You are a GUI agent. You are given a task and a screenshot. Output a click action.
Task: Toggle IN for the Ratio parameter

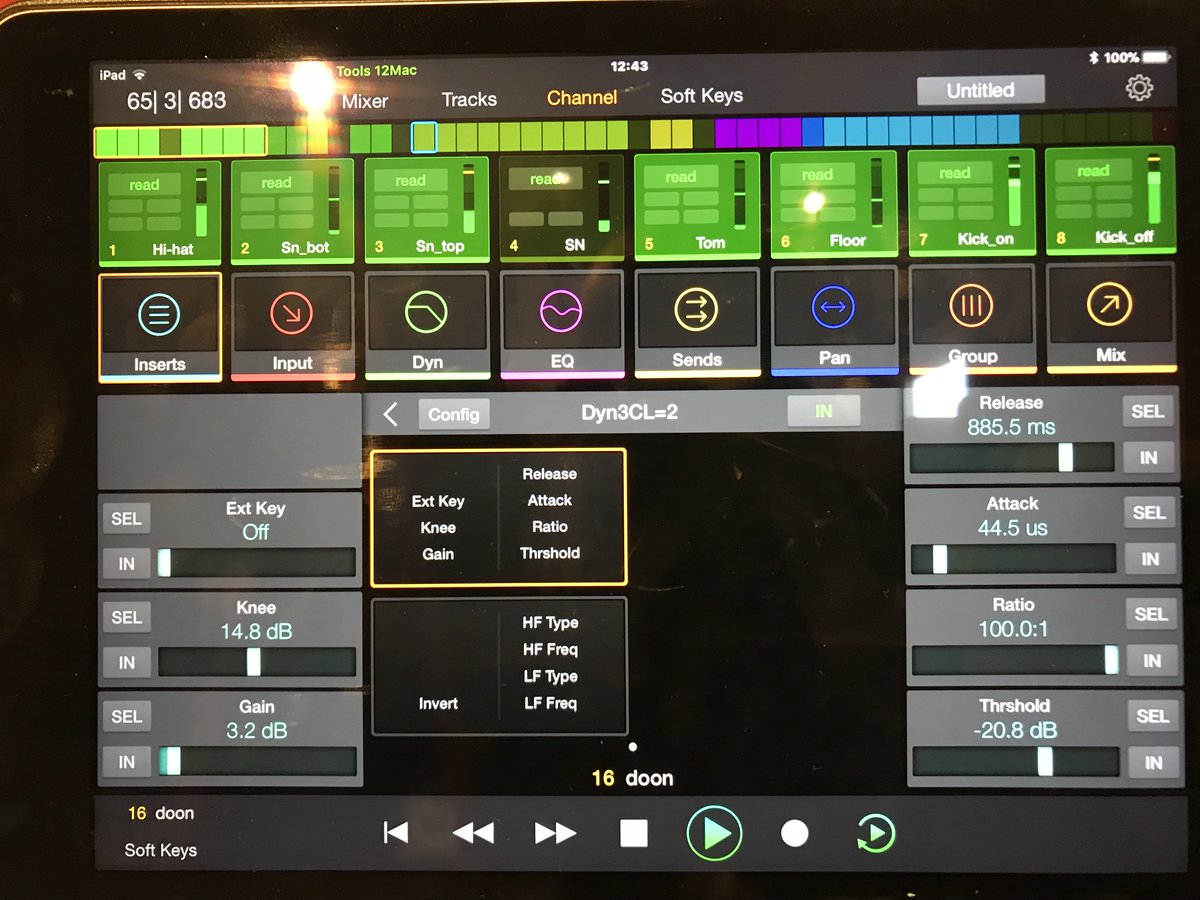coord(1151,660)
